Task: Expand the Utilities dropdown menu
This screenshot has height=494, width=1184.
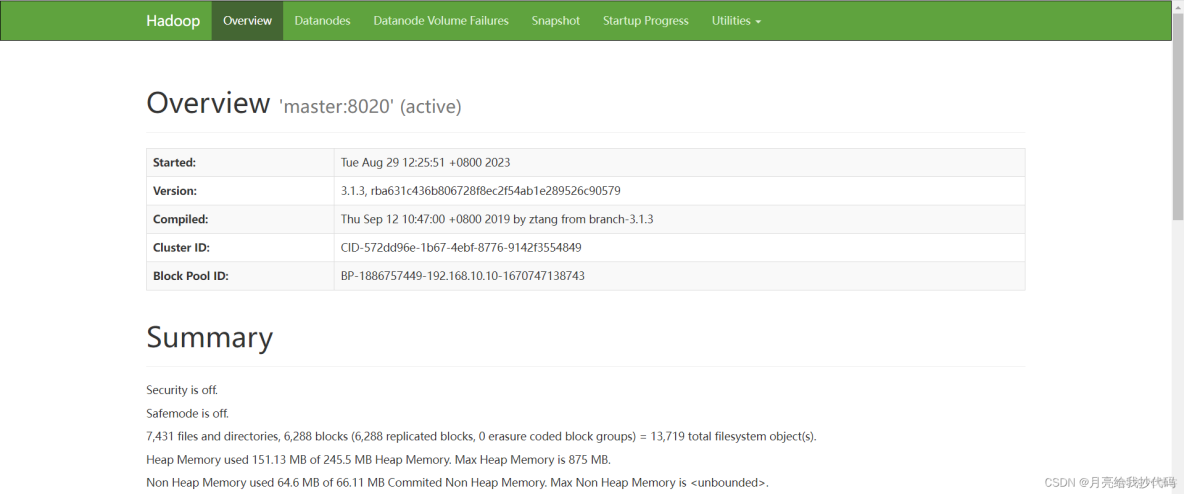Action: coord(736,20)
